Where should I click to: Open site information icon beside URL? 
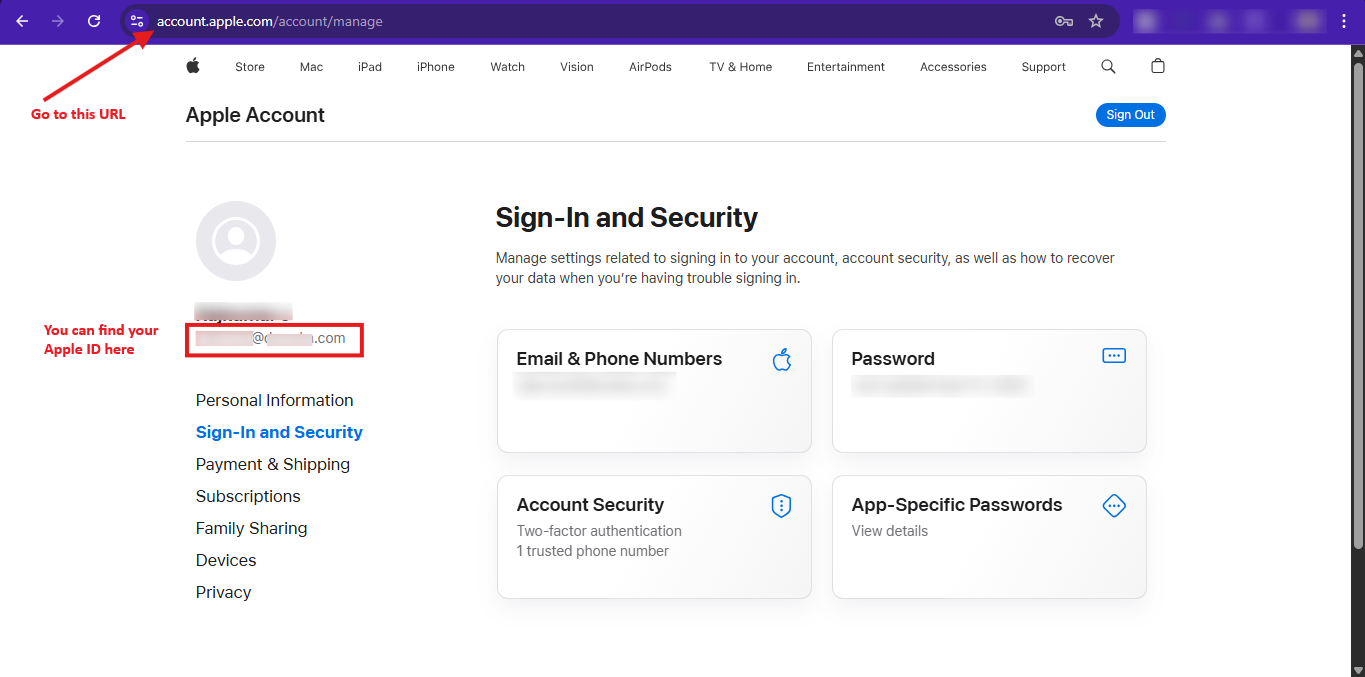coord(138,21)
